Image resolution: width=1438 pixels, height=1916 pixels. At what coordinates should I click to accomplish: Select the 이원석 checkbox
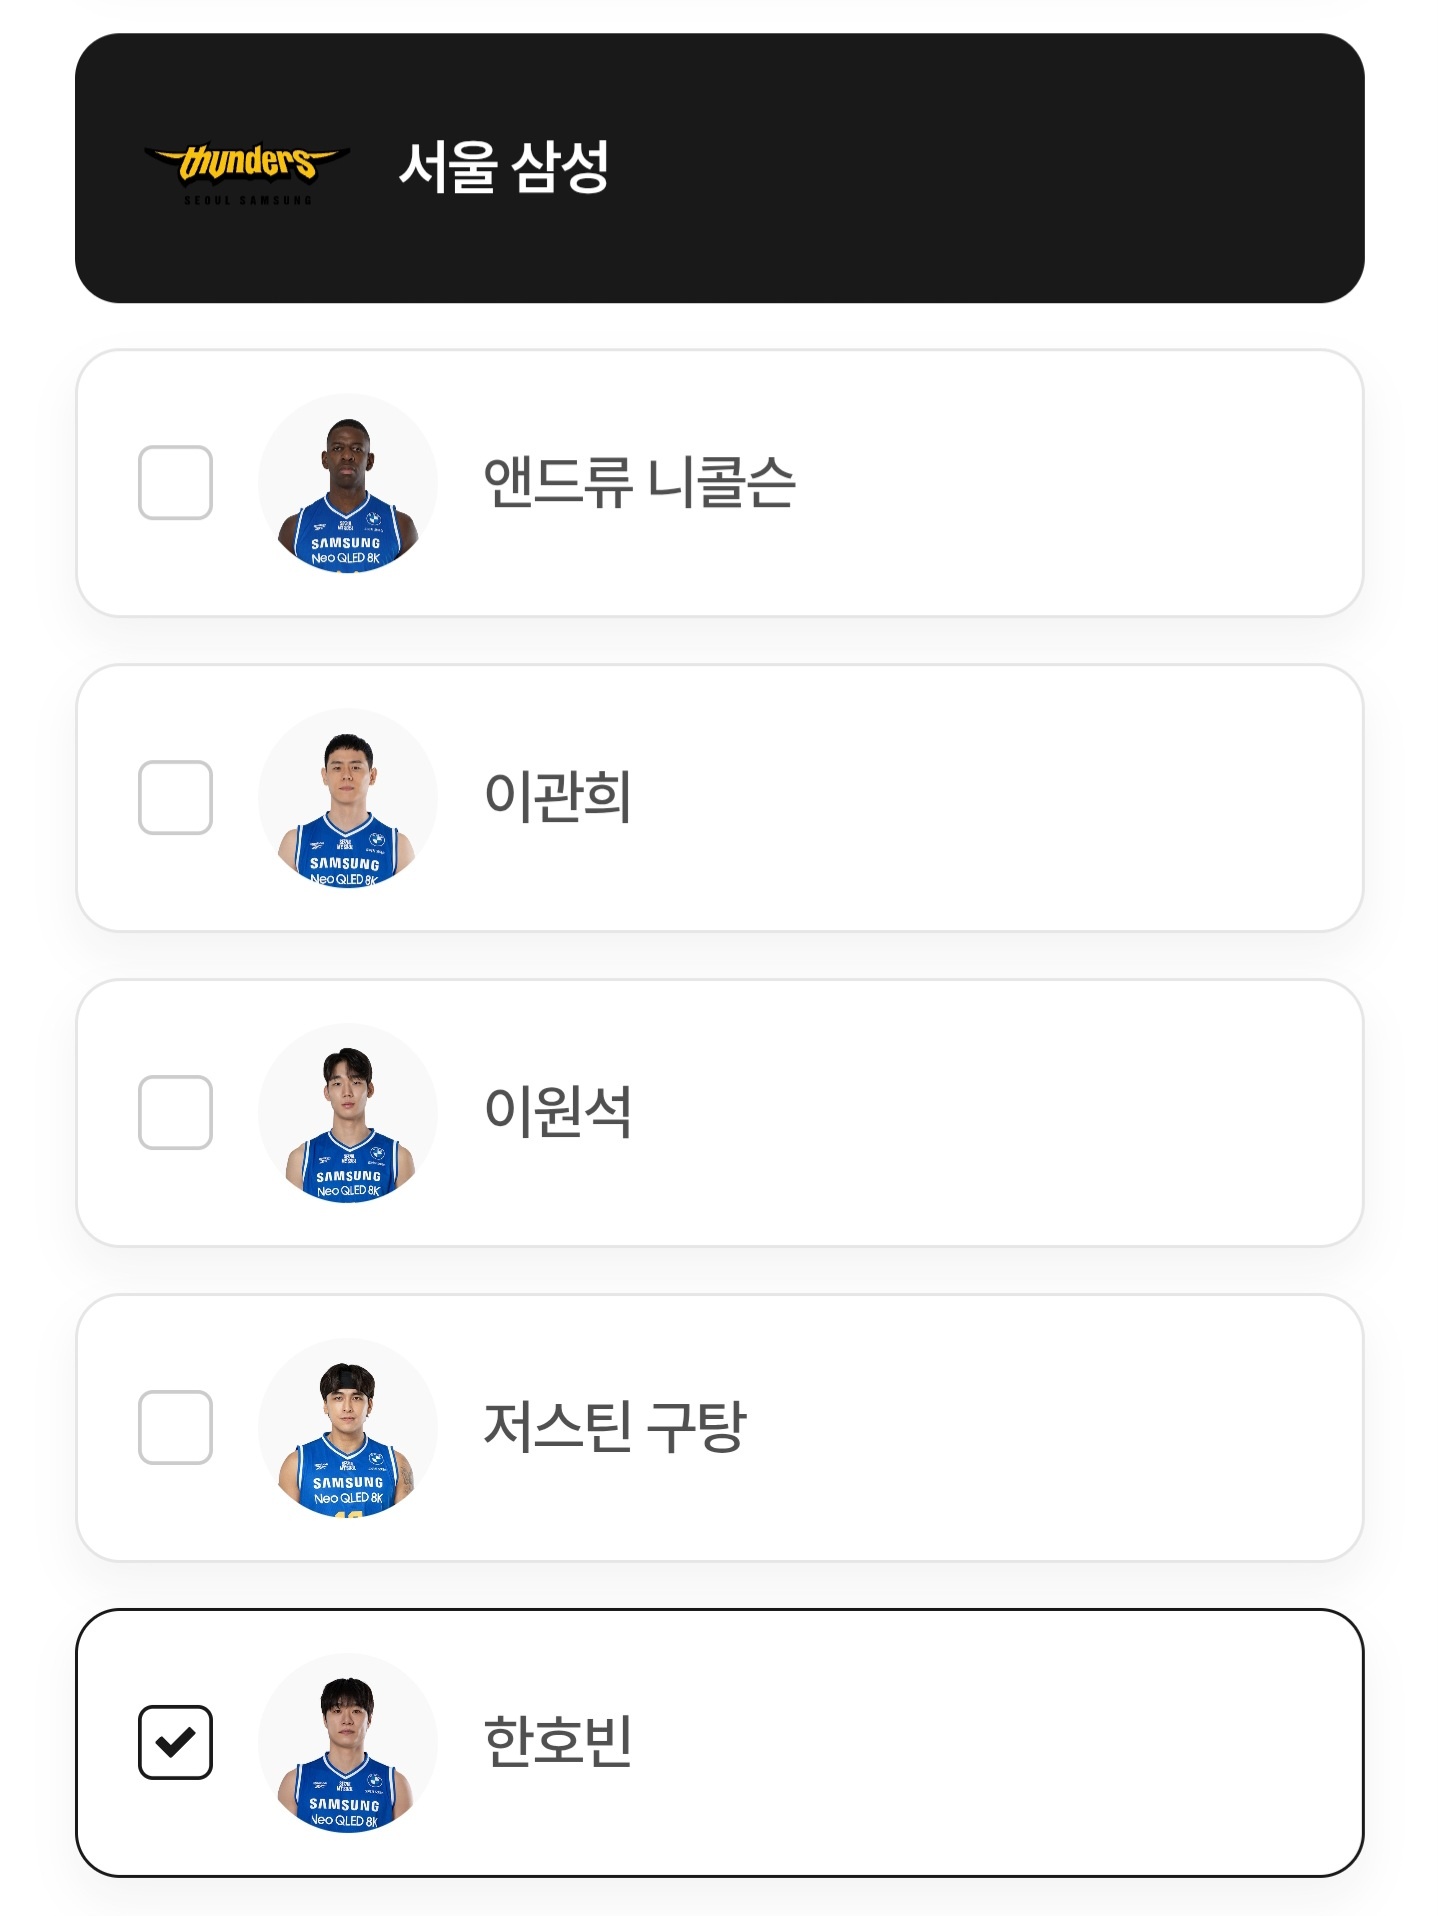pos(175,1113)
